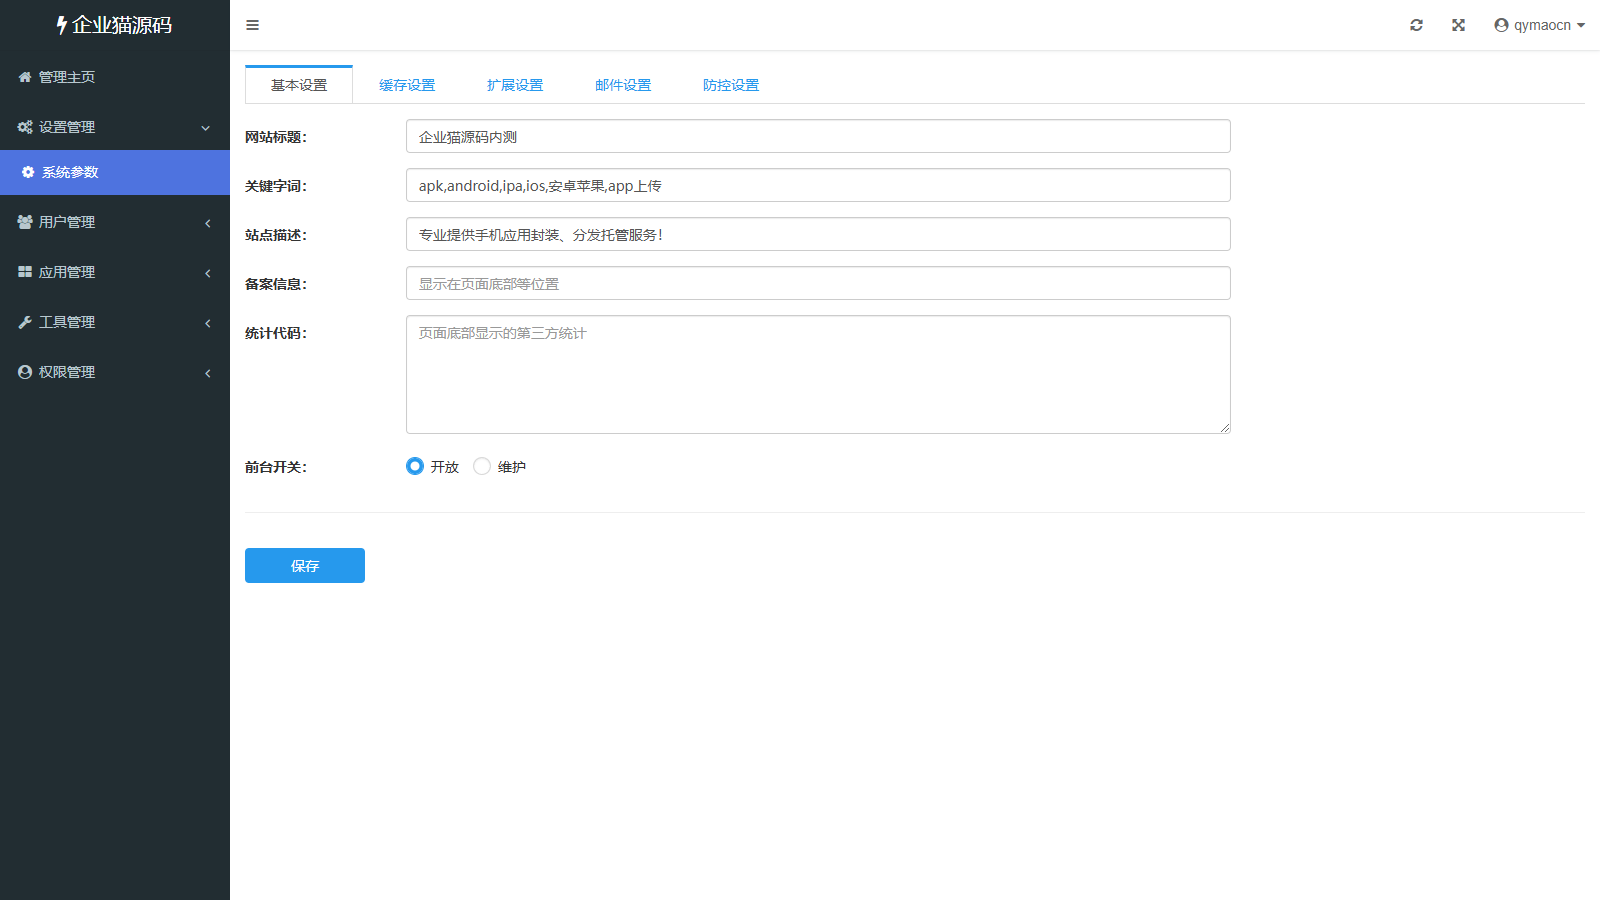1600x900 pixels.
Task: Click the gears icon beside 设置管理
Action: [25, 127]
